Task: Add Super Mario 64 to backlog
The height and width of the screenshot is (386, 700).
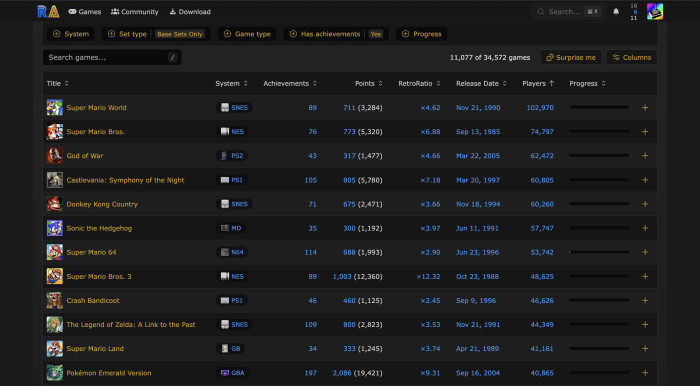Action: click(645, 252)
